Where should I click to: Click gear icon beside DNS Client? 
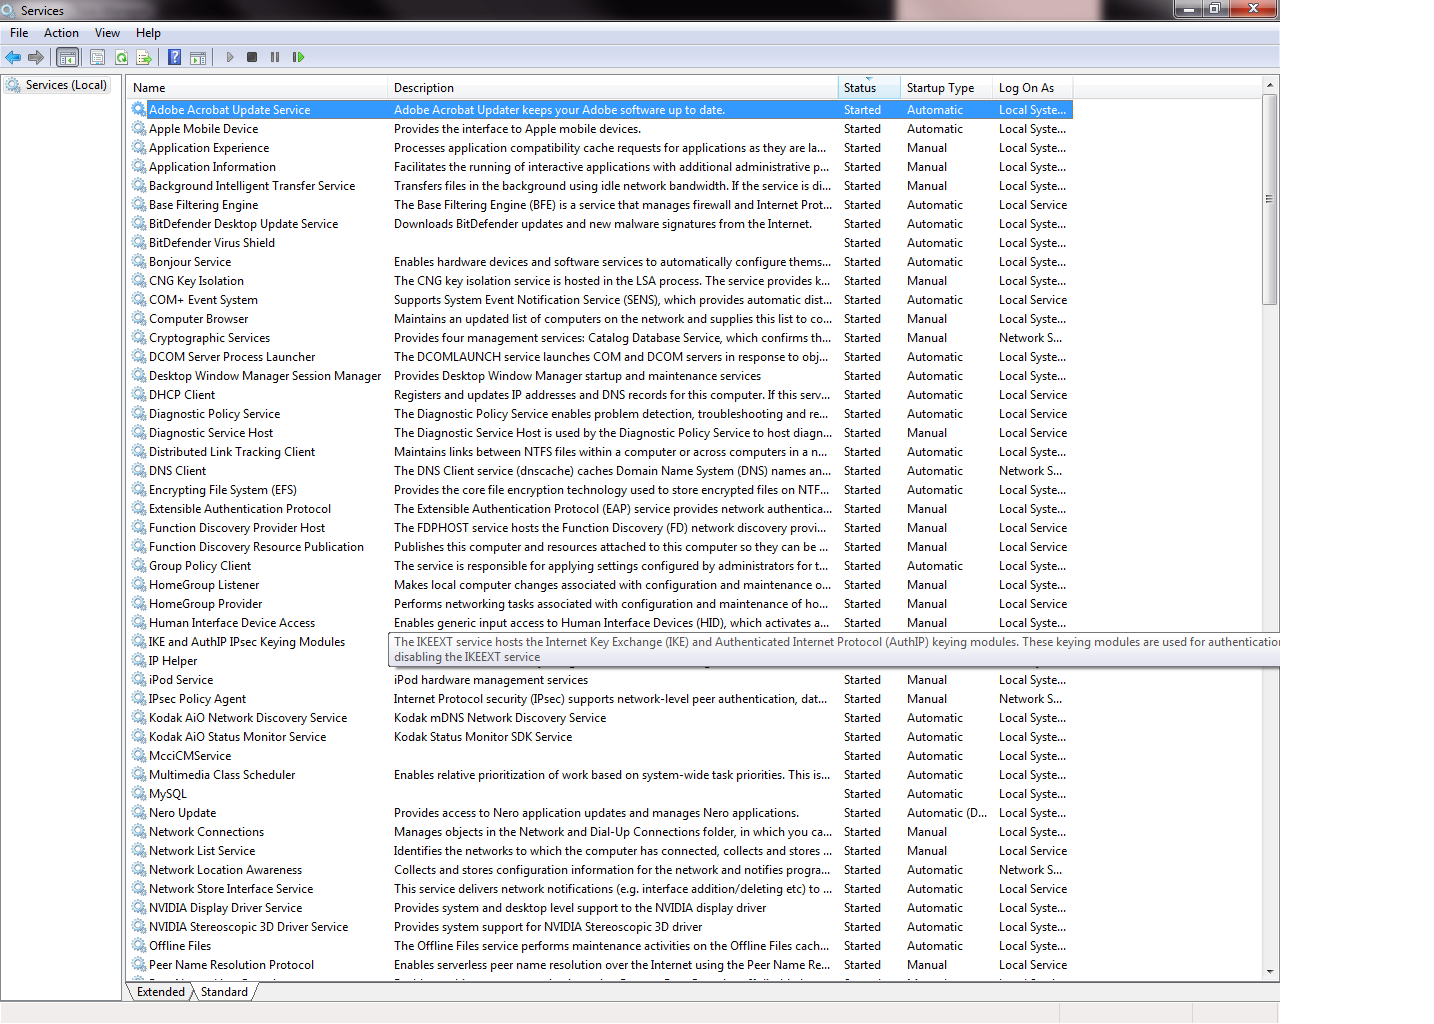pos(139,471)
